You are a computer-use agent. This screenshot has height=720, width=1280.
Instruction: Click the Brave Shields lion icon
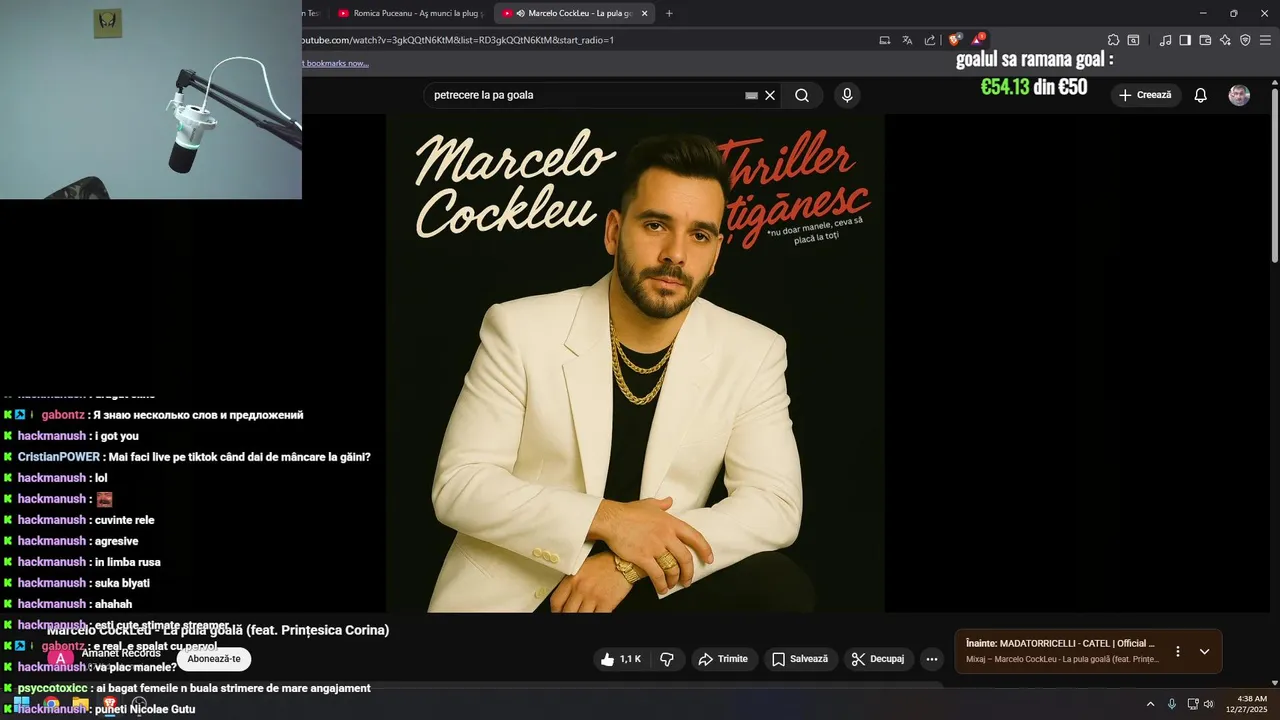pyautogui.click(x=954, y=40)
